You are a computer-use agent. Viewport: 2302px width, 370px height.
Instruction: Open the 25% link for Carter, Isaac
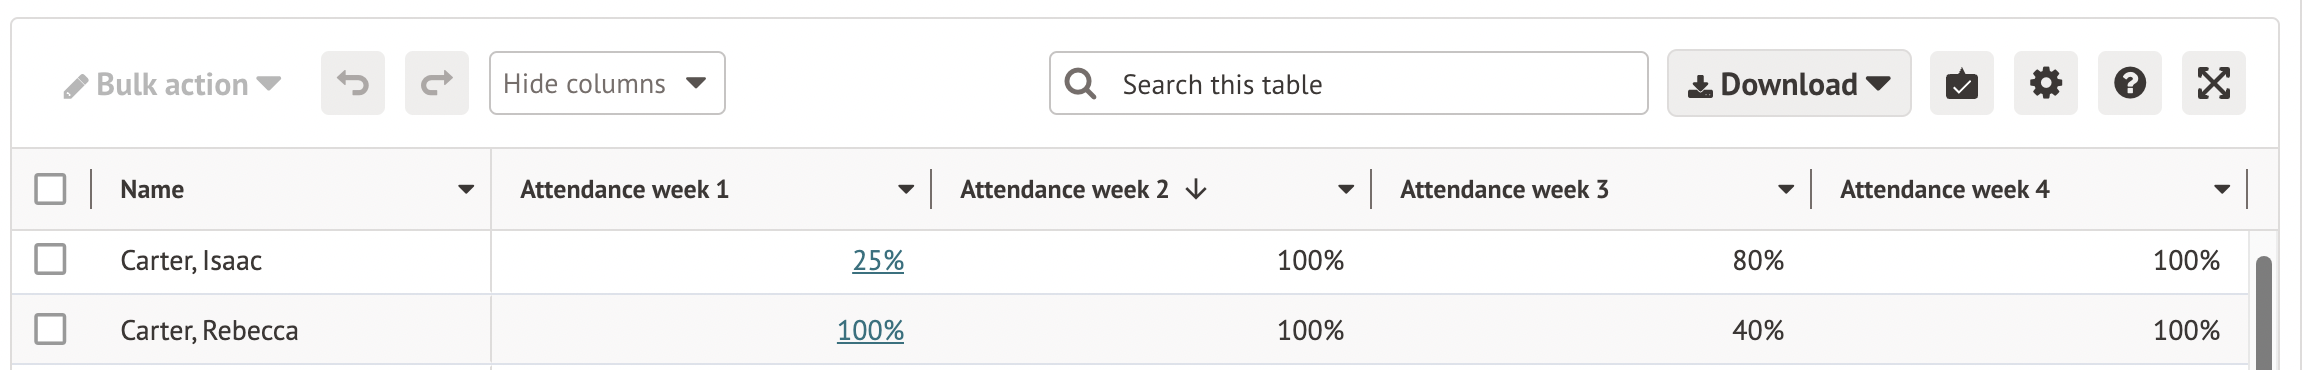pos(878,261)
